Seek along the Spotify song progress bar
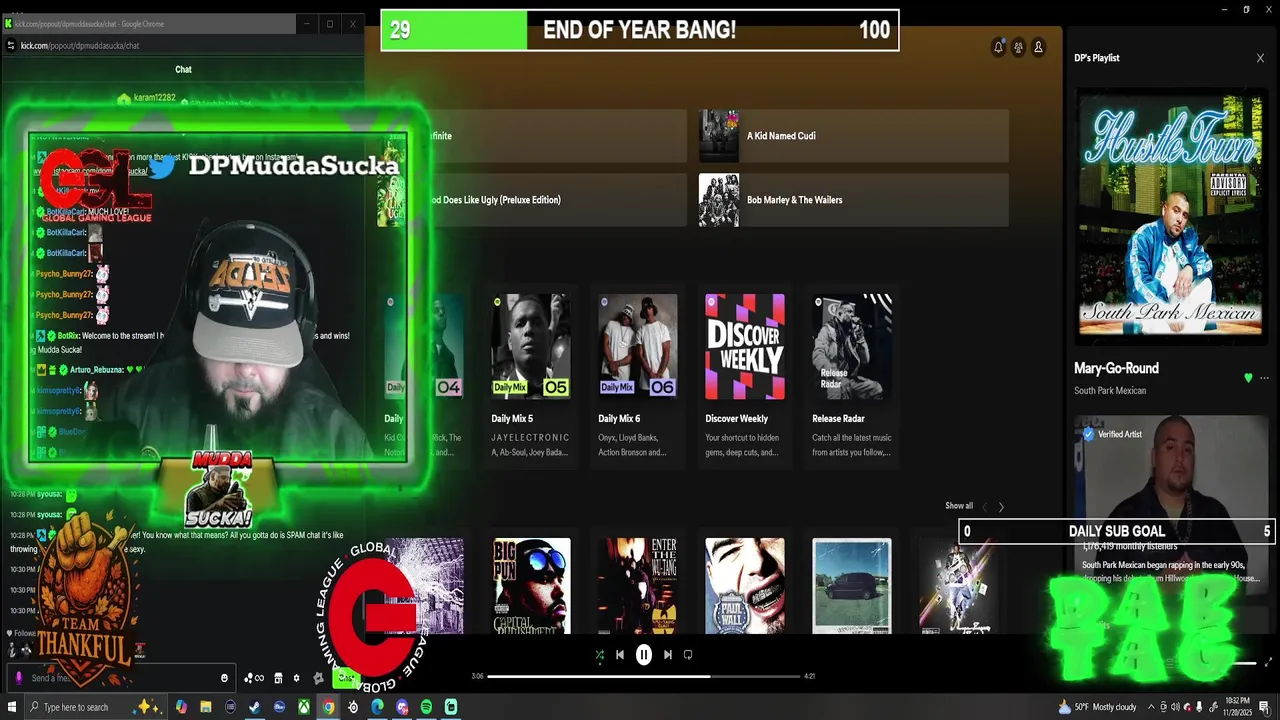This screenshot has height=720, width=1280. coord(644,676)
